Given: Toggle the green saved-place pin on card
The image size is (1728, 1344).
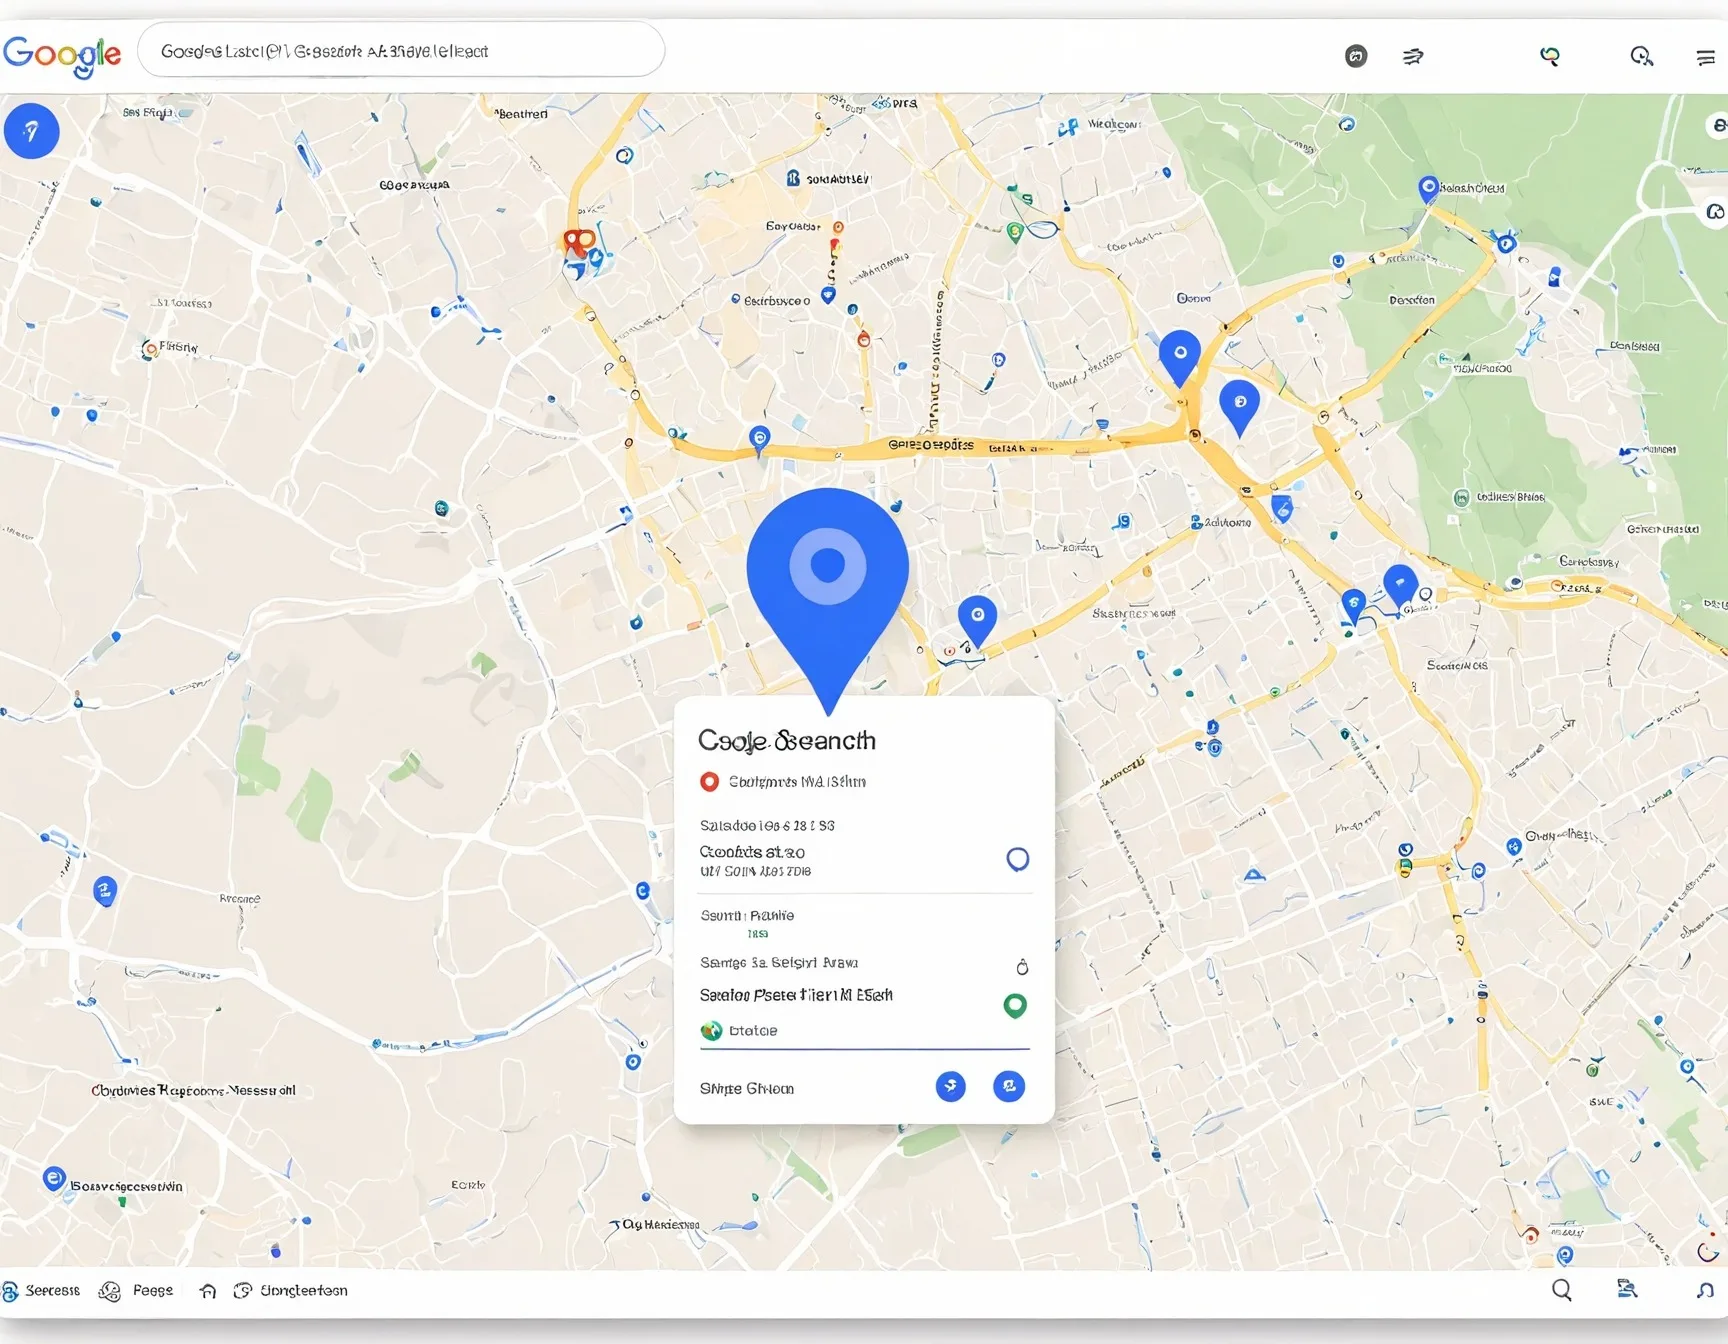Looking at the screenshot, I should point(1015,1005).
